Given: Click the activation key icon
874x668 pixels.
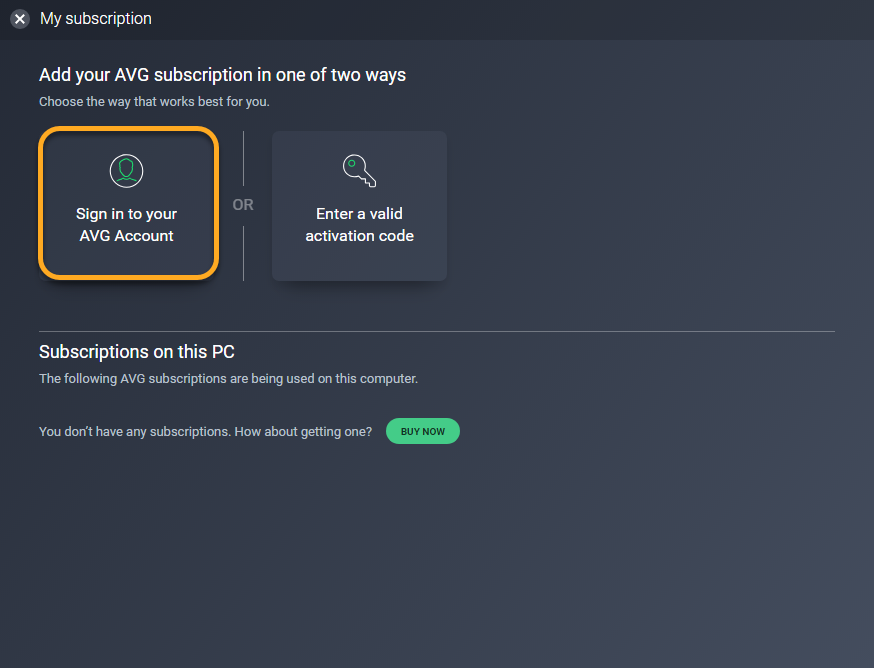Looking at the screenshot, I should [360, 171].
